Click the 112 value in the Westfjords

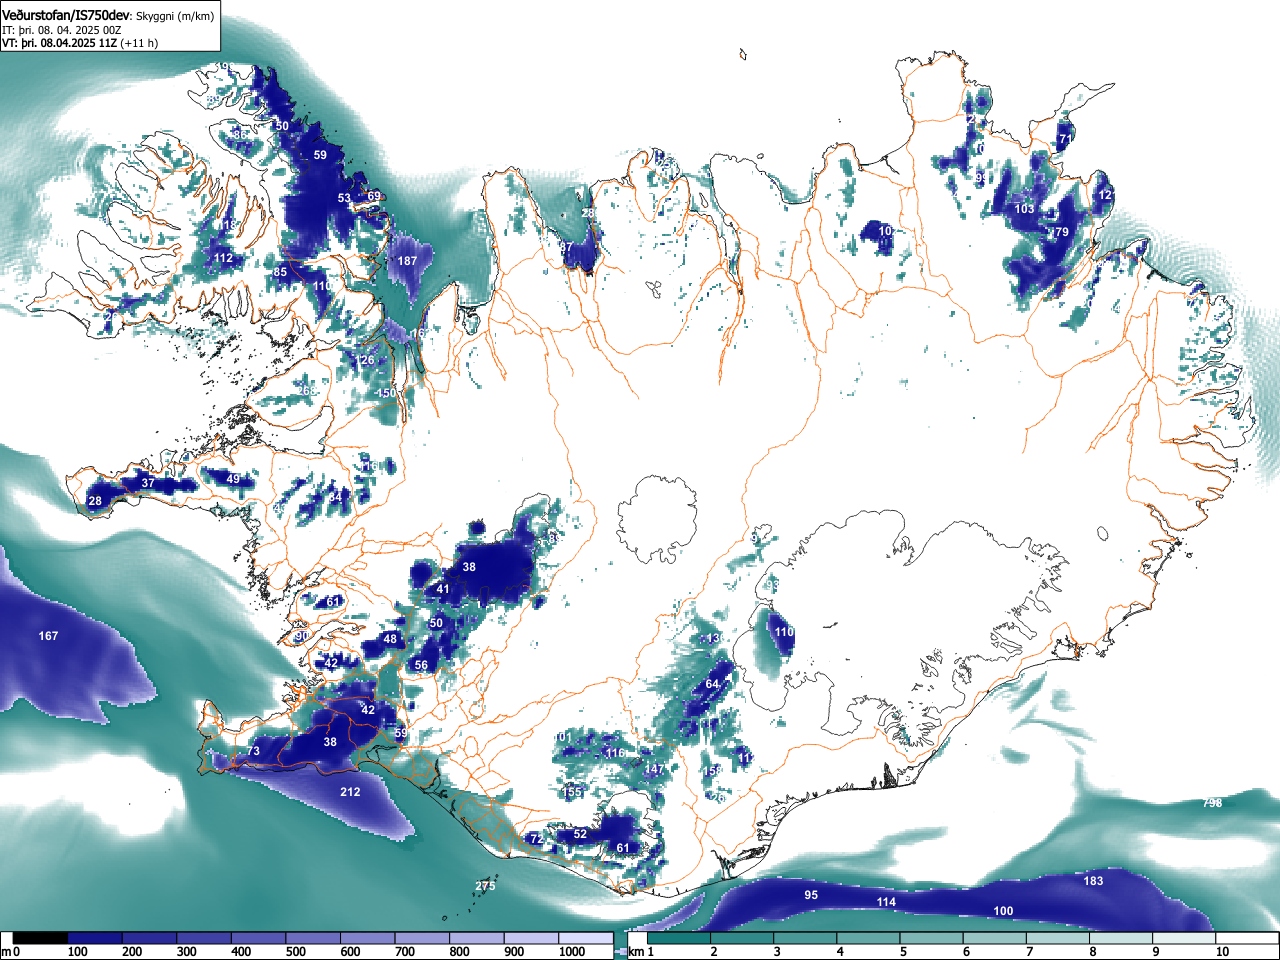click(x=223, y=258)
